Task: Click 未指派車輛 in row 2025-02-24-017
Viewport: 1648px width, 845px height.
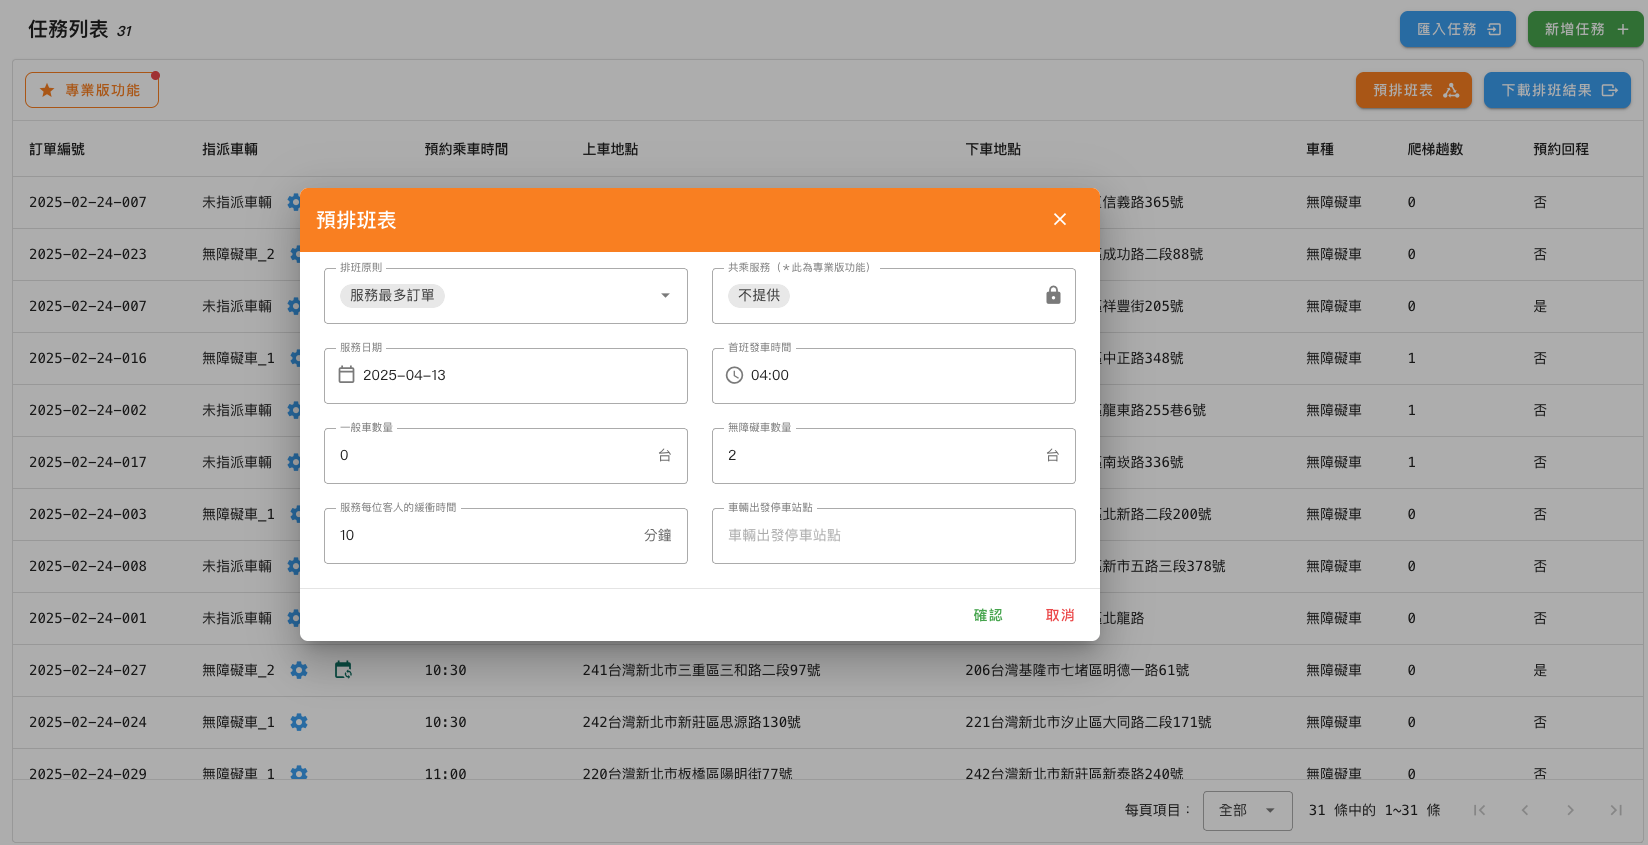Action: click(237, 462)
